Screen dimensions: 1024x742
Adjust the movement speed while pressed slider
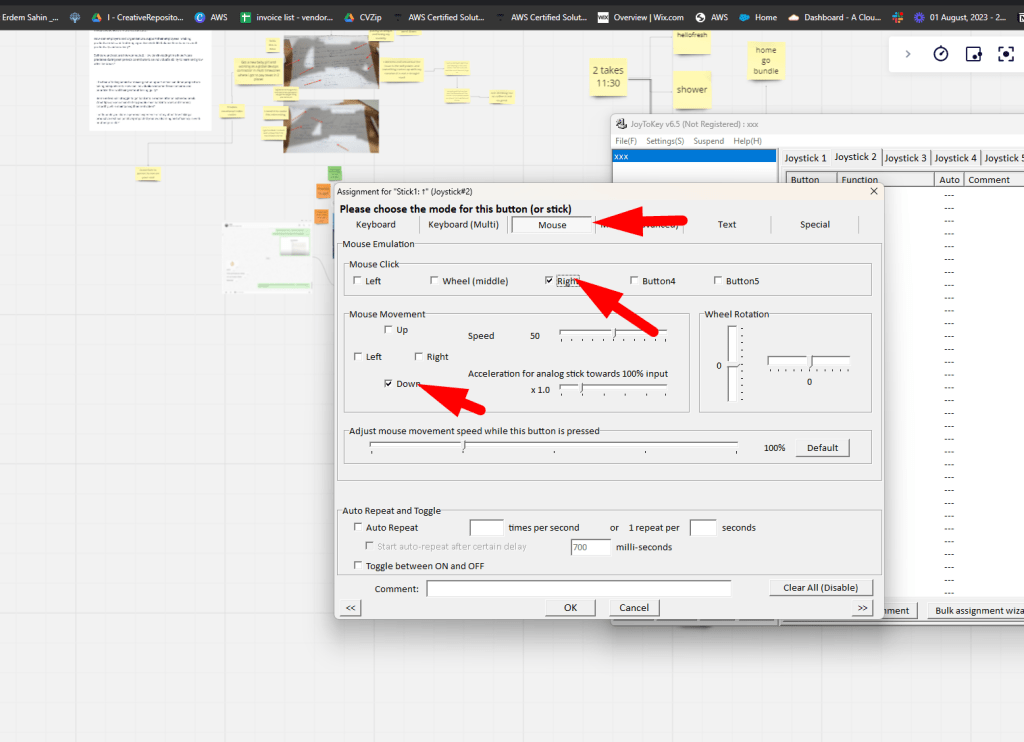click(x=554, y=447)
